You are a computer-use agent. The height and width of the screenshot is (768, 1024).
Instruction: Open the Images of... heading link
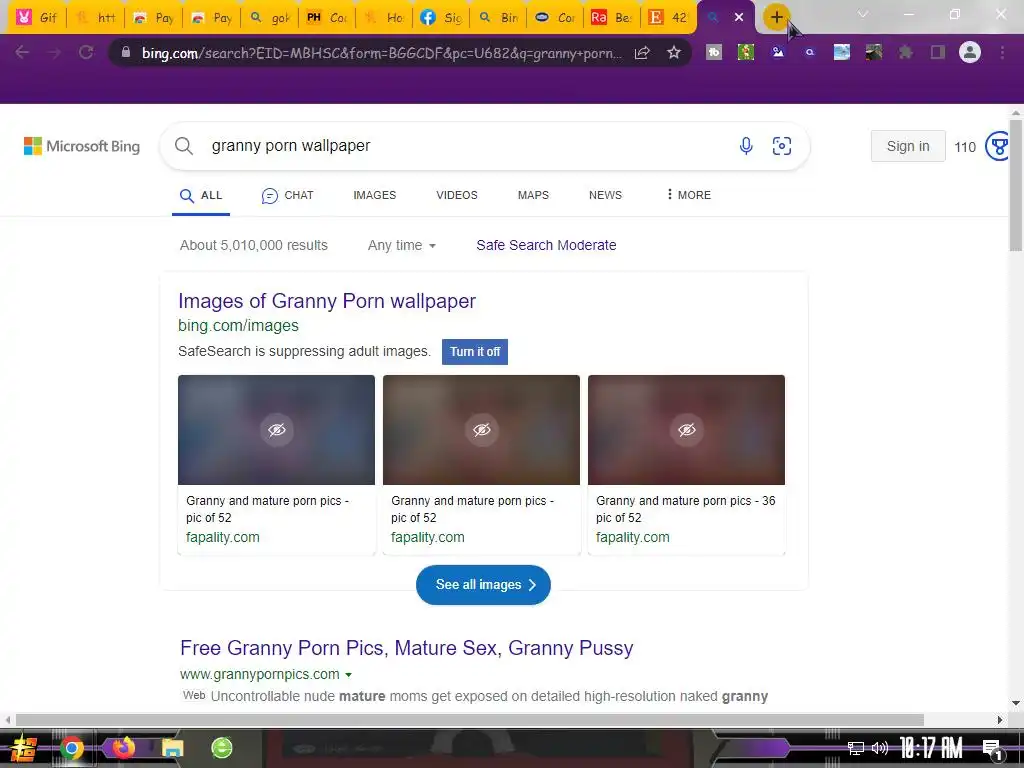[x=327, y=301]
